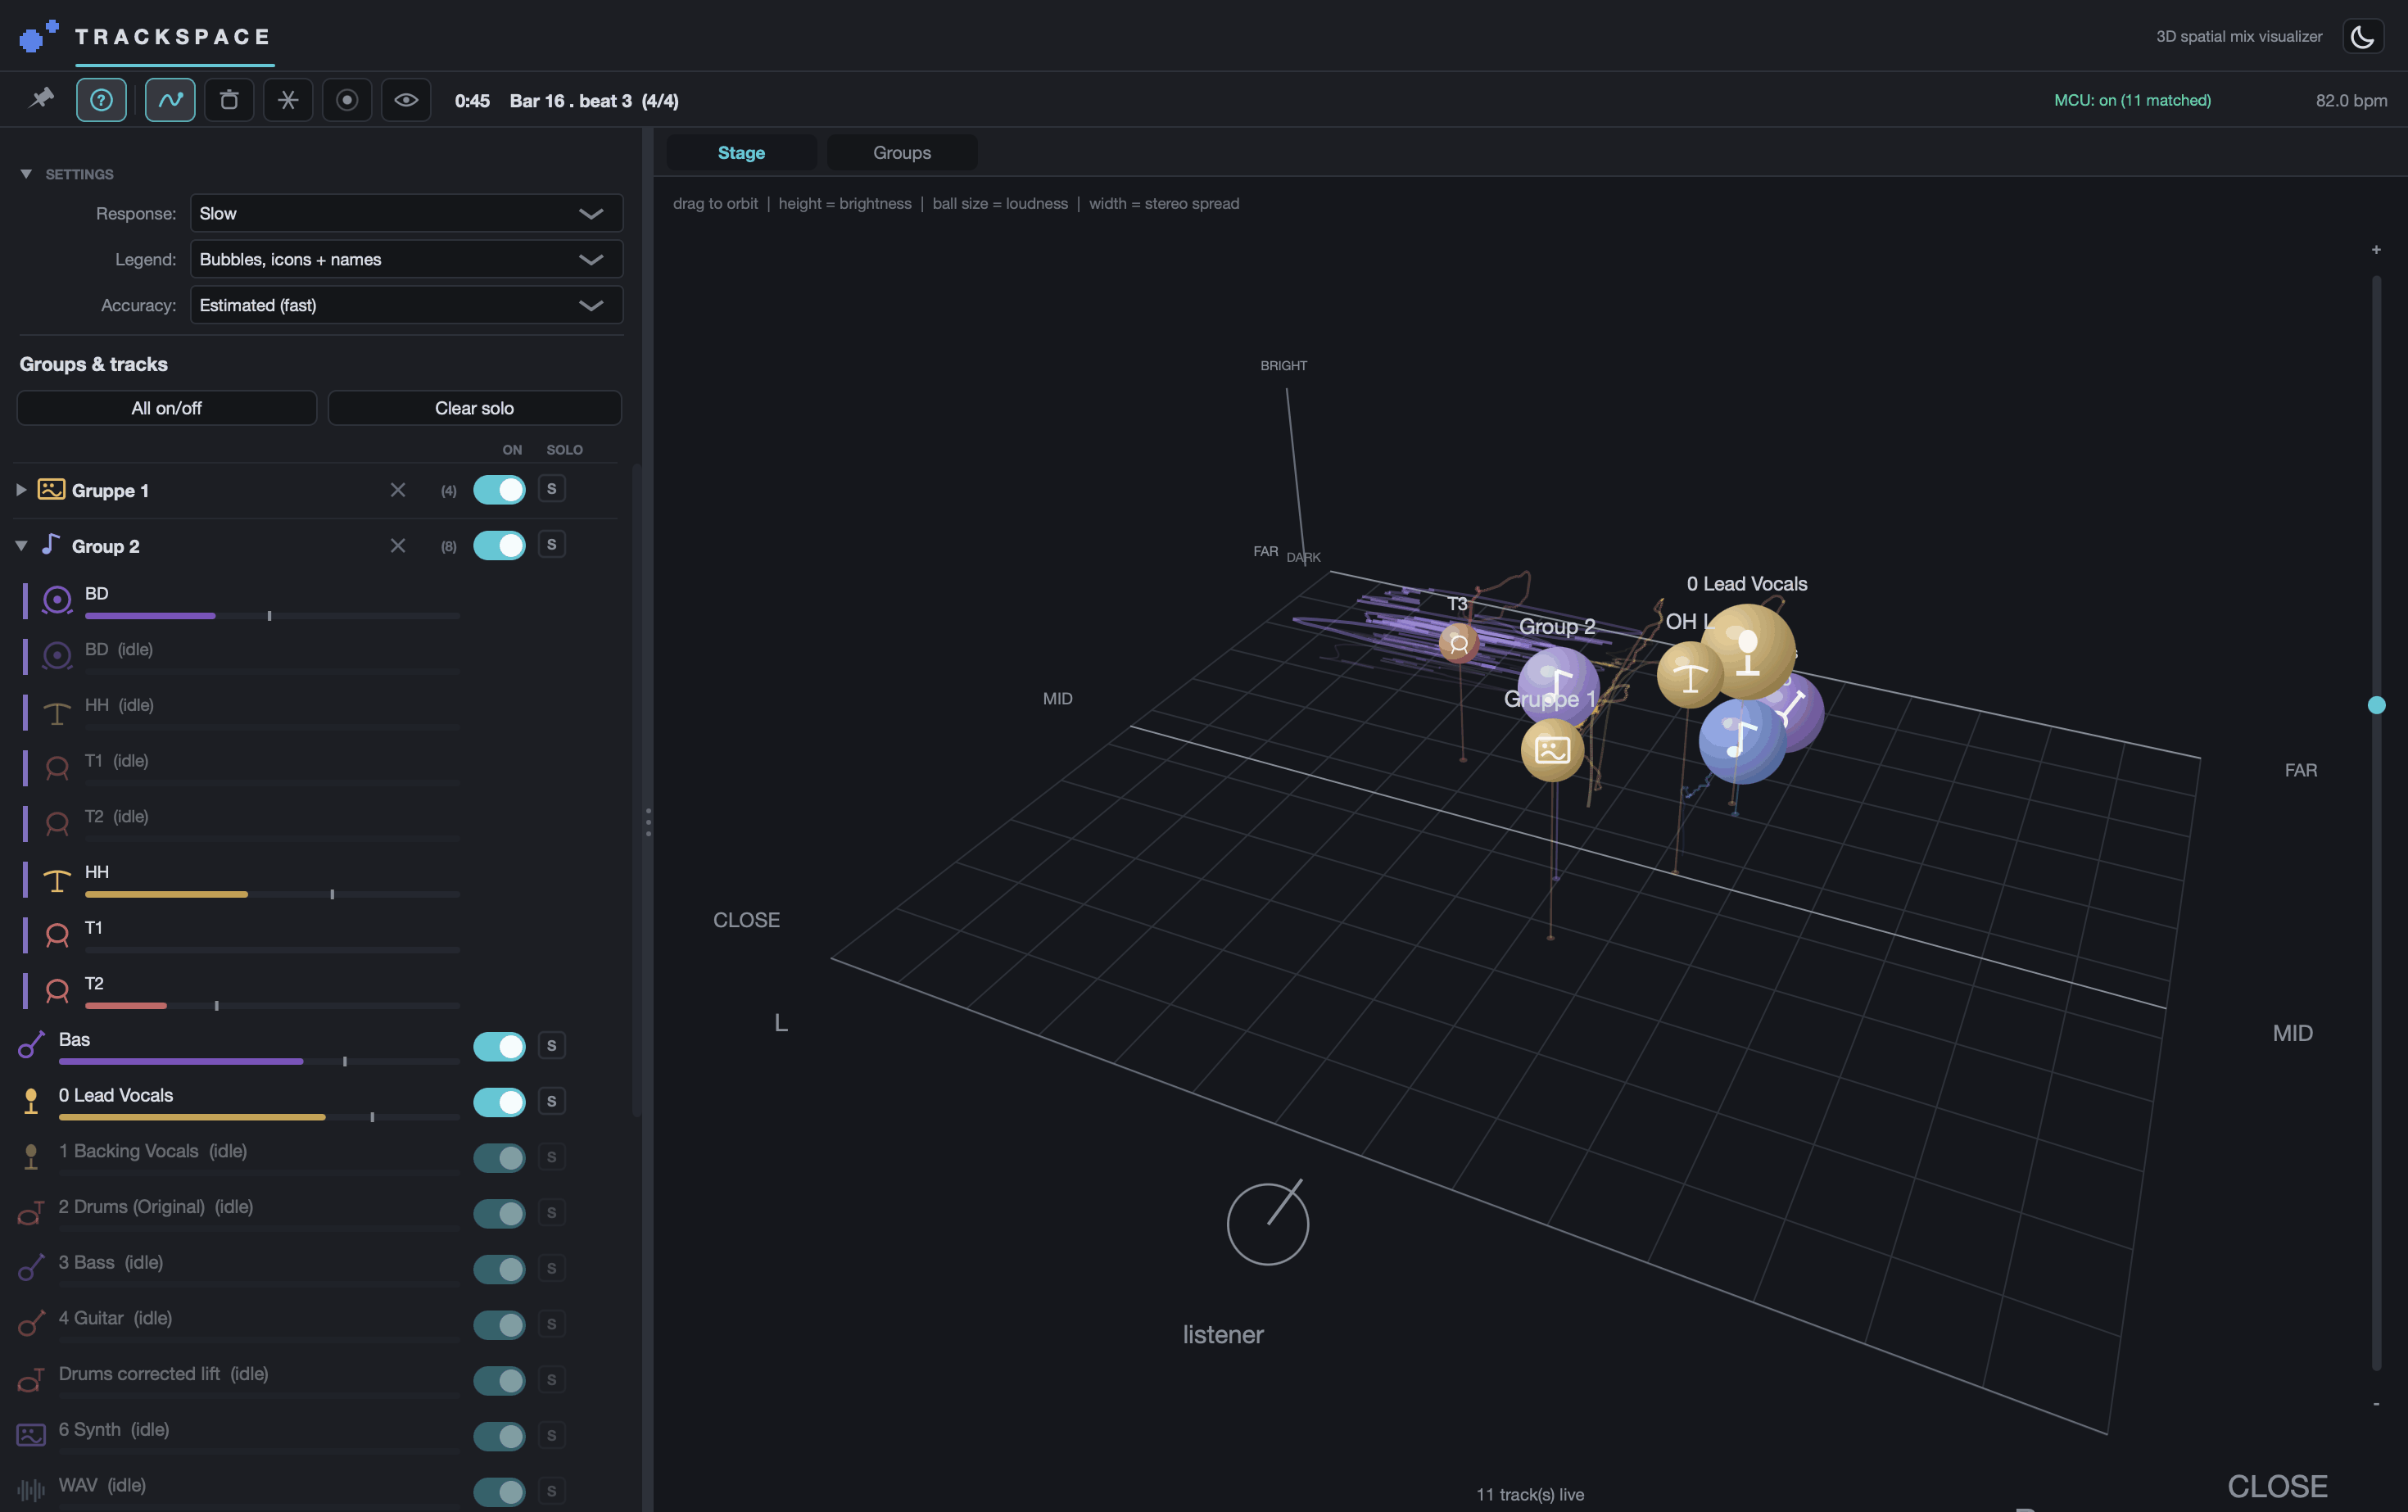Switch to the Groups tab
This screenshot has width=2408, height=1512.
902,153
